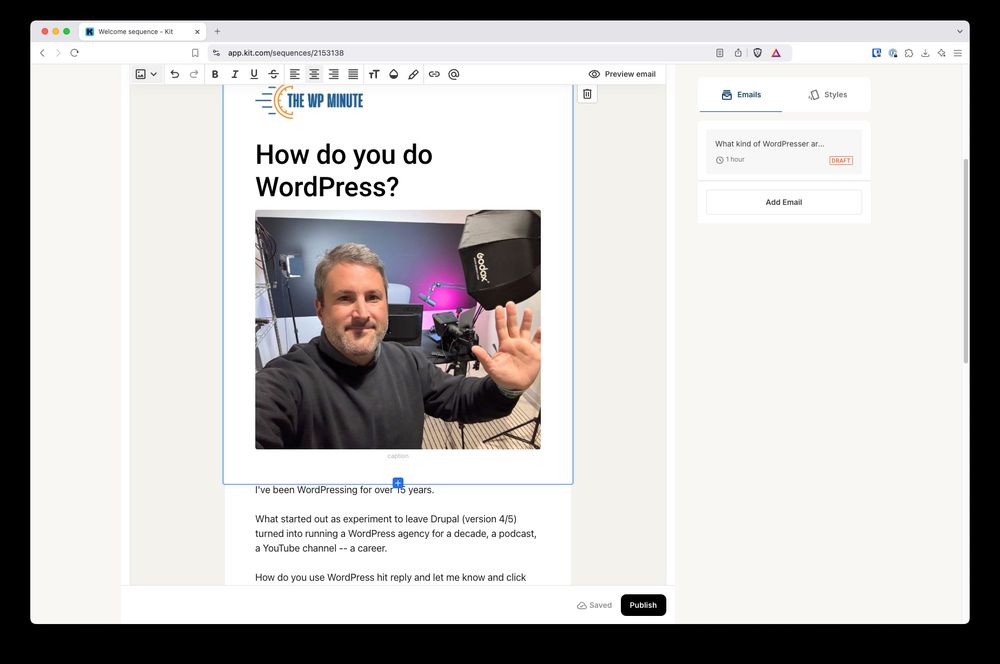Redo the last edit
1000x664 pixels.
194,74
